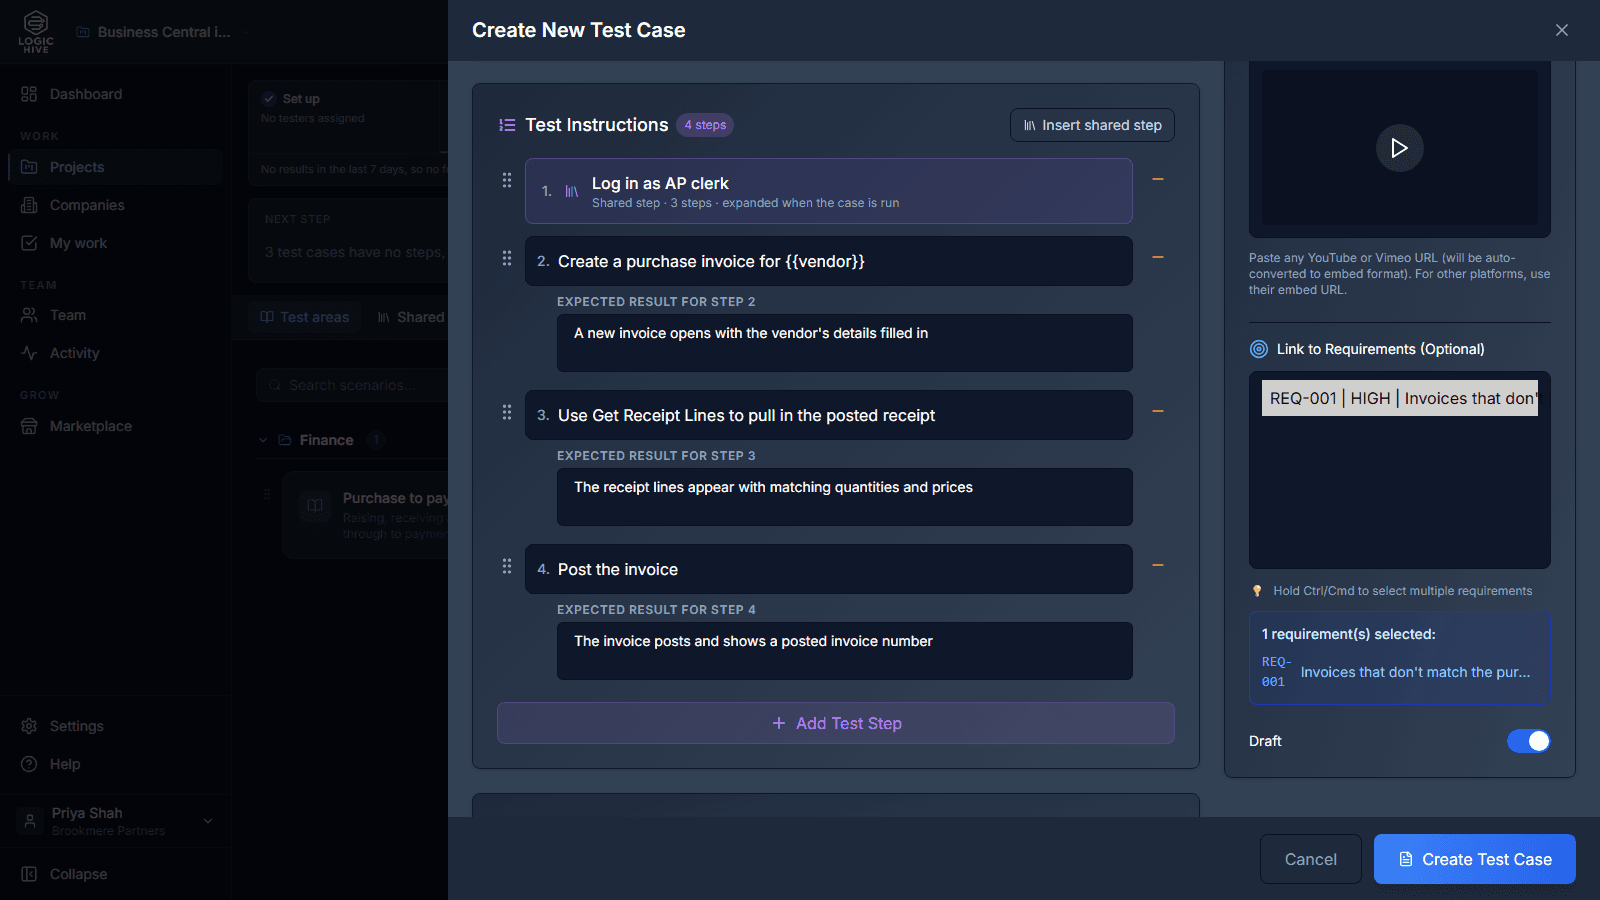This screenshot has width=1600, height=900.
Task: Toggle the Draft switch
Action: [x=1528, y=741]
